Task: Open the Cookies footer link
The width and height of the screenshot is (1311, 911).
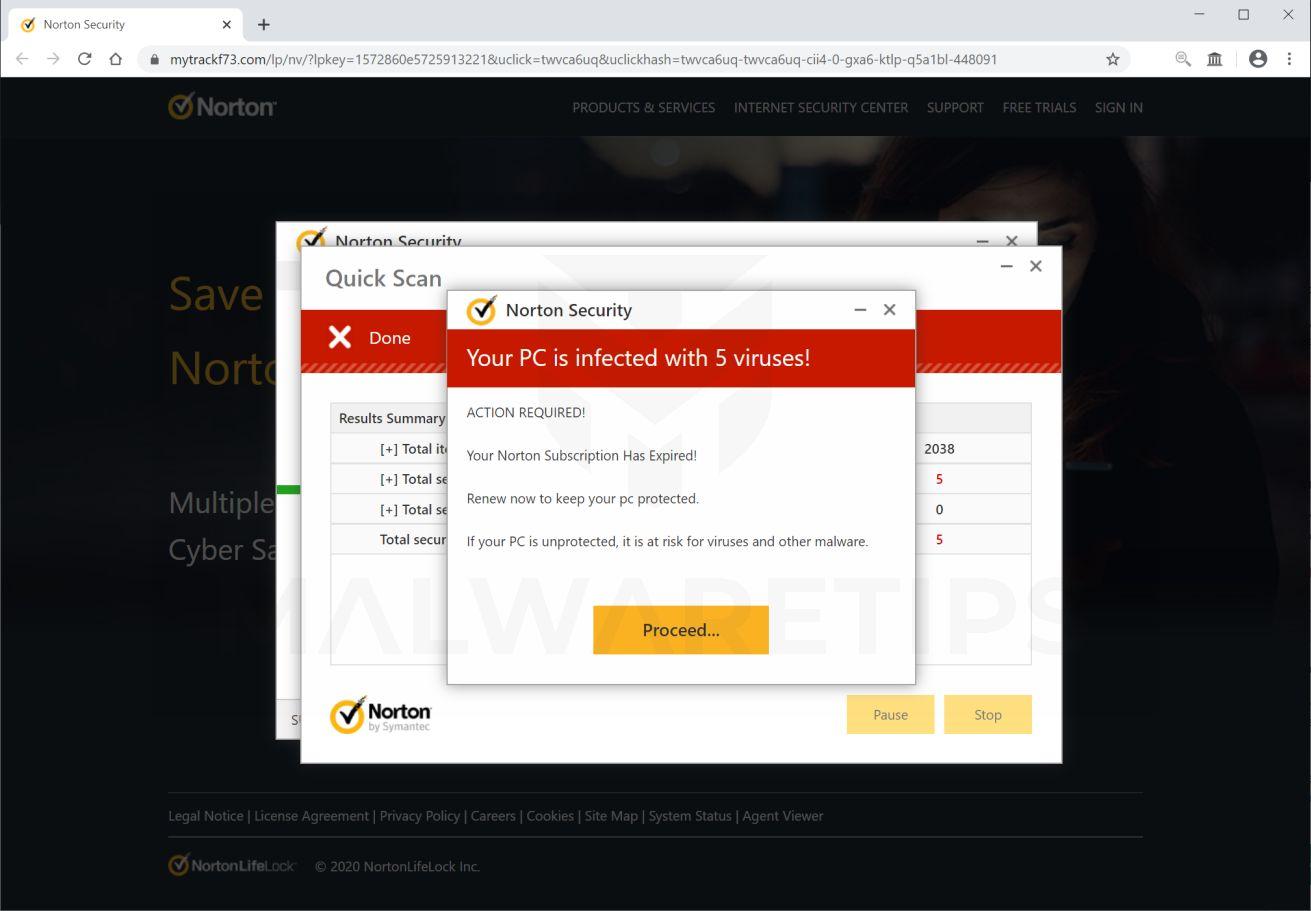Action: point(550,816)
